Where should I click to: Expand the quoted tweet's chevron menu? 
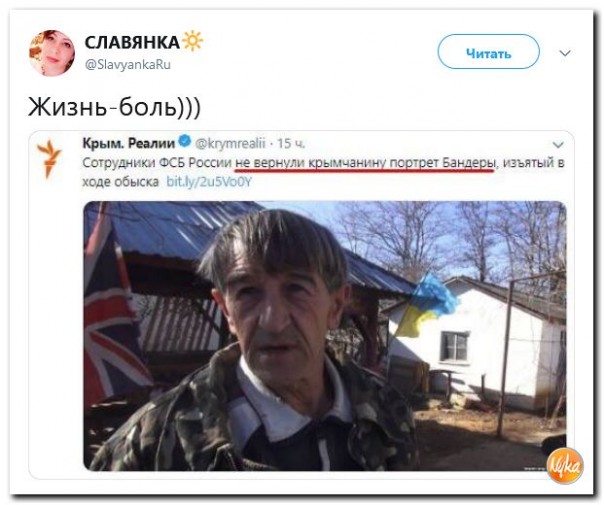click(x=558, y=145)
